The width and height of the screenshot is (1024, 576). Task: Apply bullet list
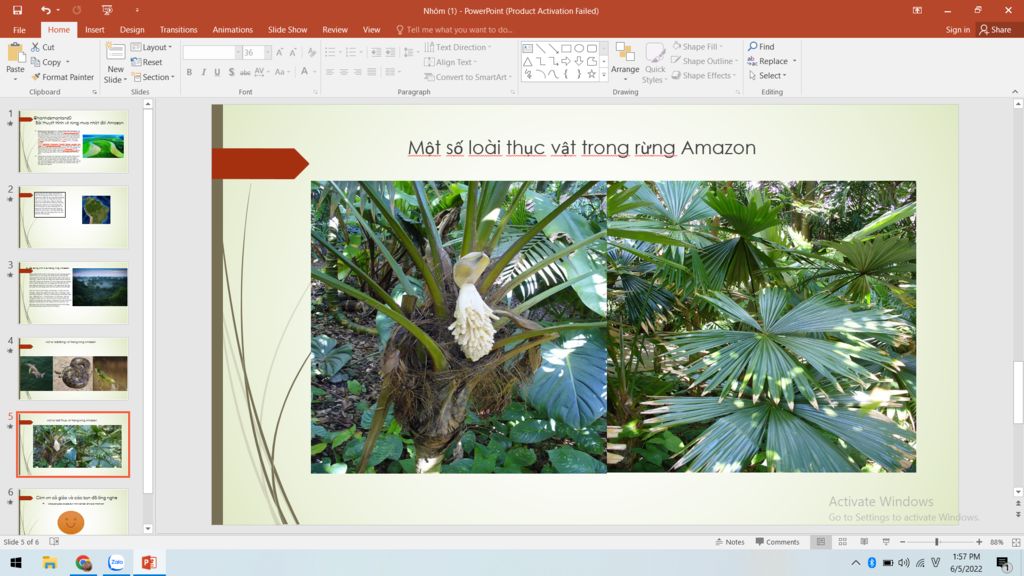pyautogui.click(x=332, y=52)
